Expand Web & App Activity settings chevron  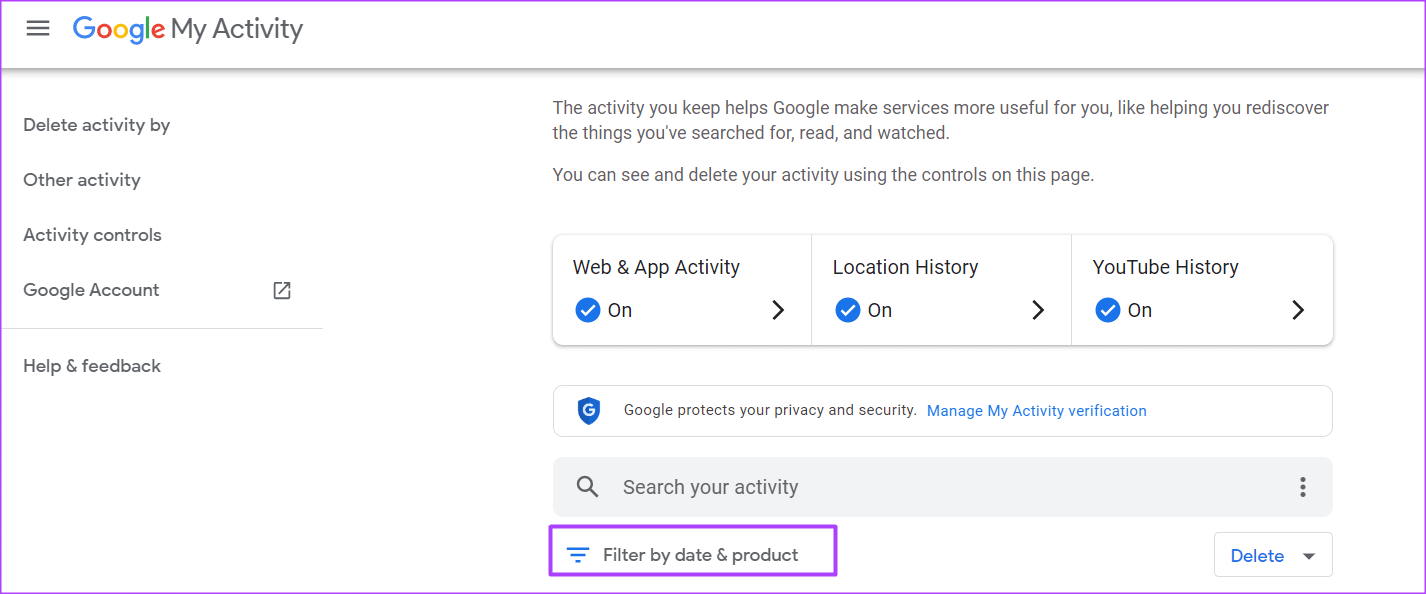pyautogui.click(x=778, y=310)
